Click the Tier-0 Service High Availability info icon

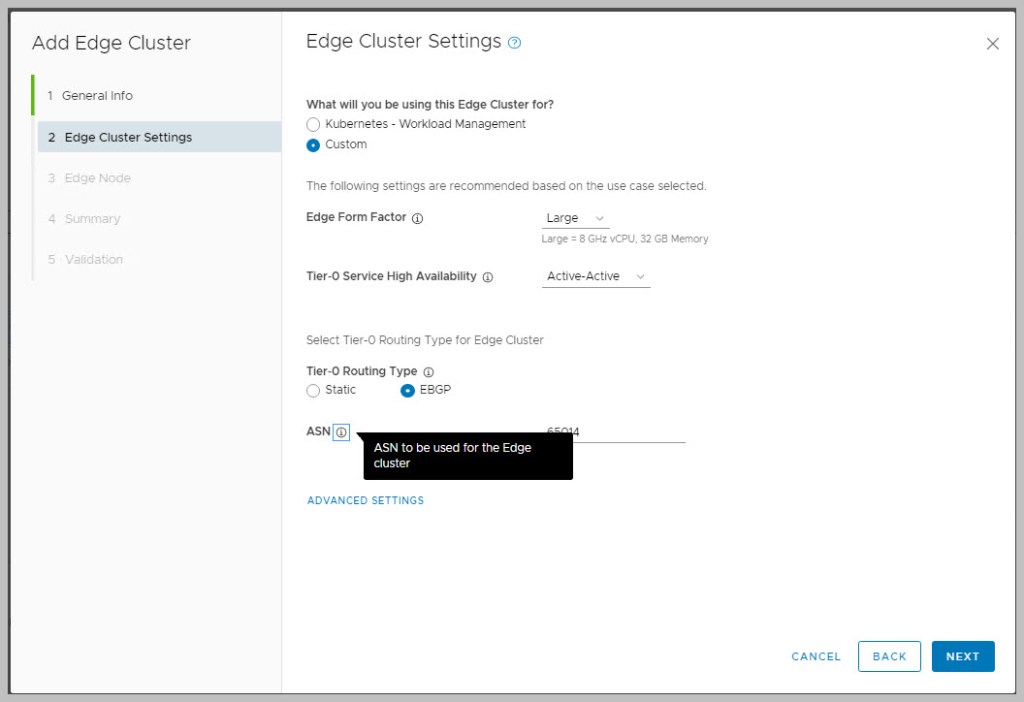[x=488, y=277]
